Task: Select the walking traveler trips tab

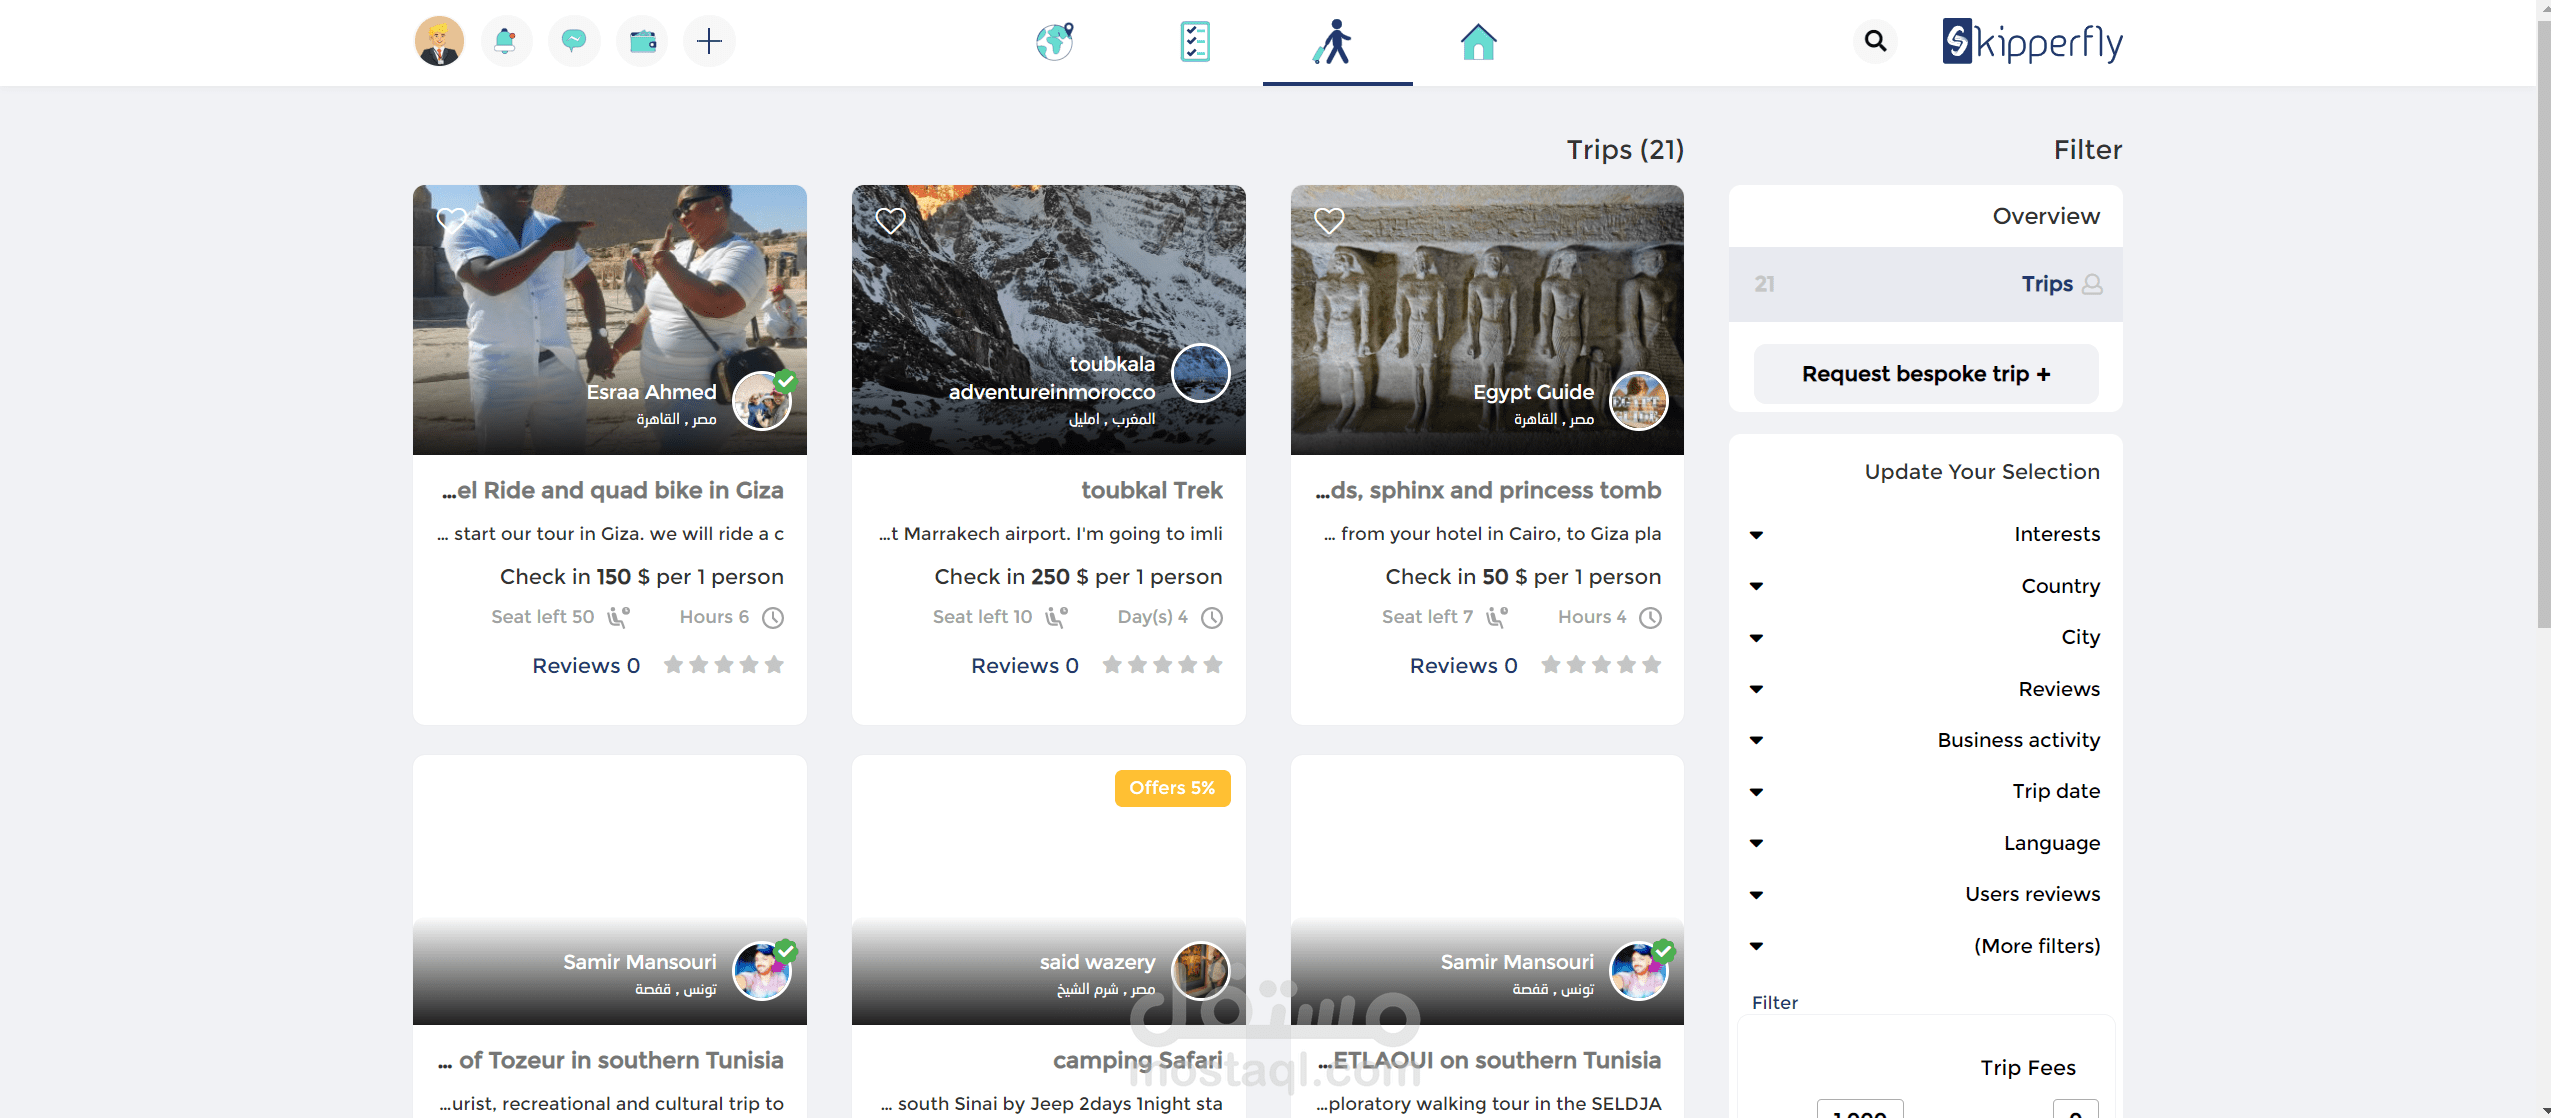Action: click(x=1335, y=42)
